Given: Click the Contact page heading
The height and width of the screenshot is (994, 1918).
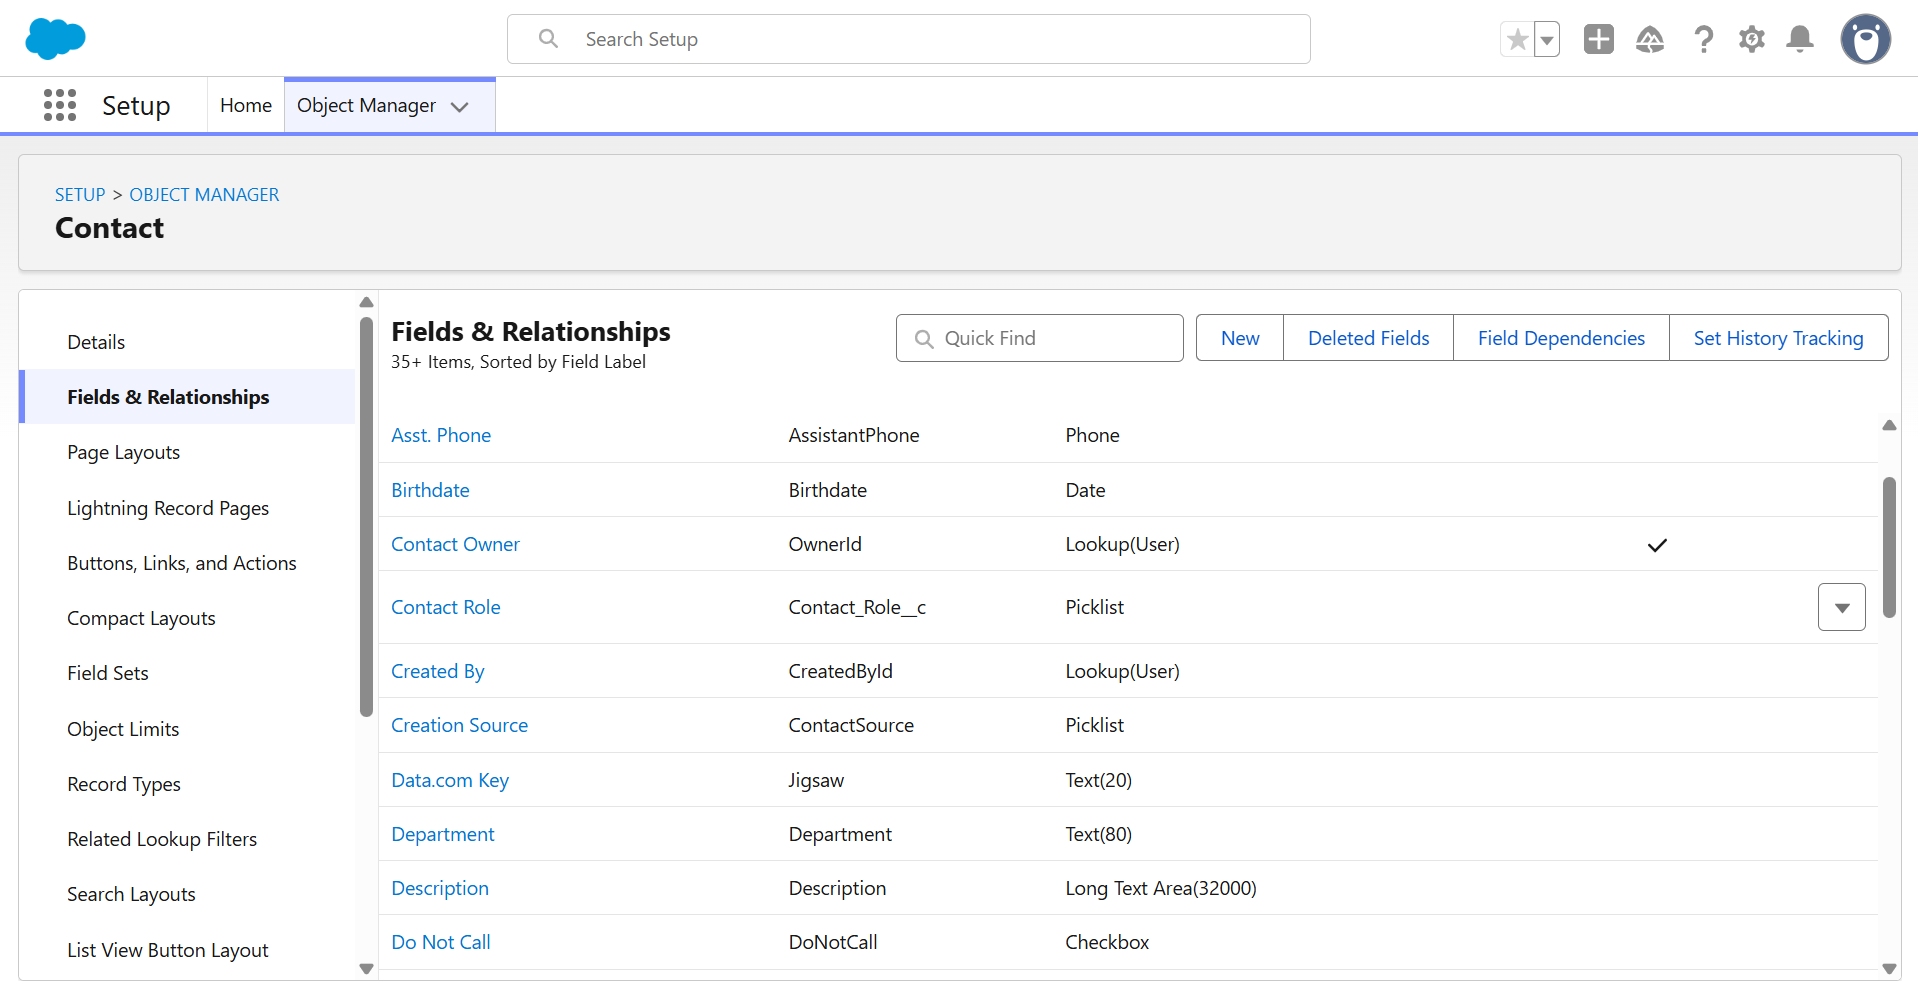Looking at the screenshot, I should [x=109, y=228].
